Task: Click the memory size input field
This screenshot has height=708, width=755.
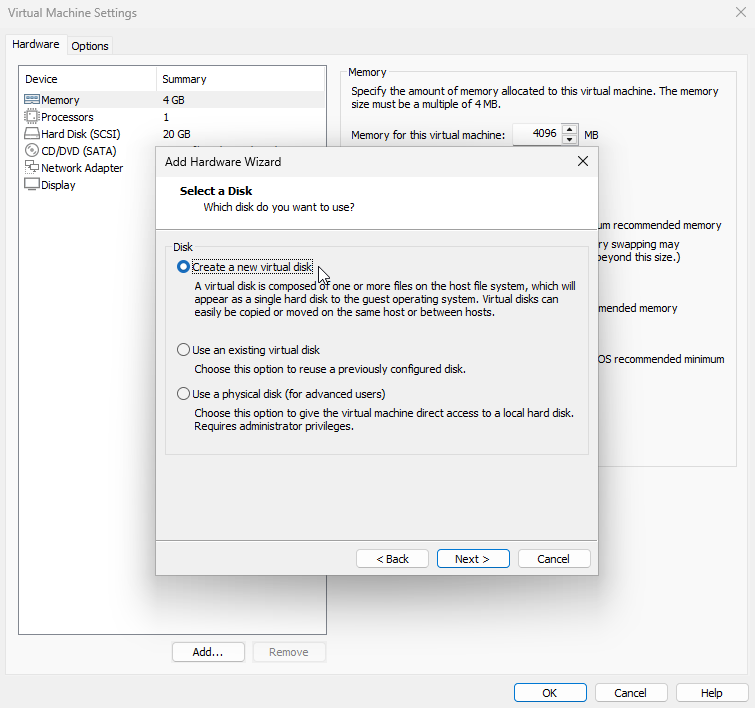Action: 536,134
